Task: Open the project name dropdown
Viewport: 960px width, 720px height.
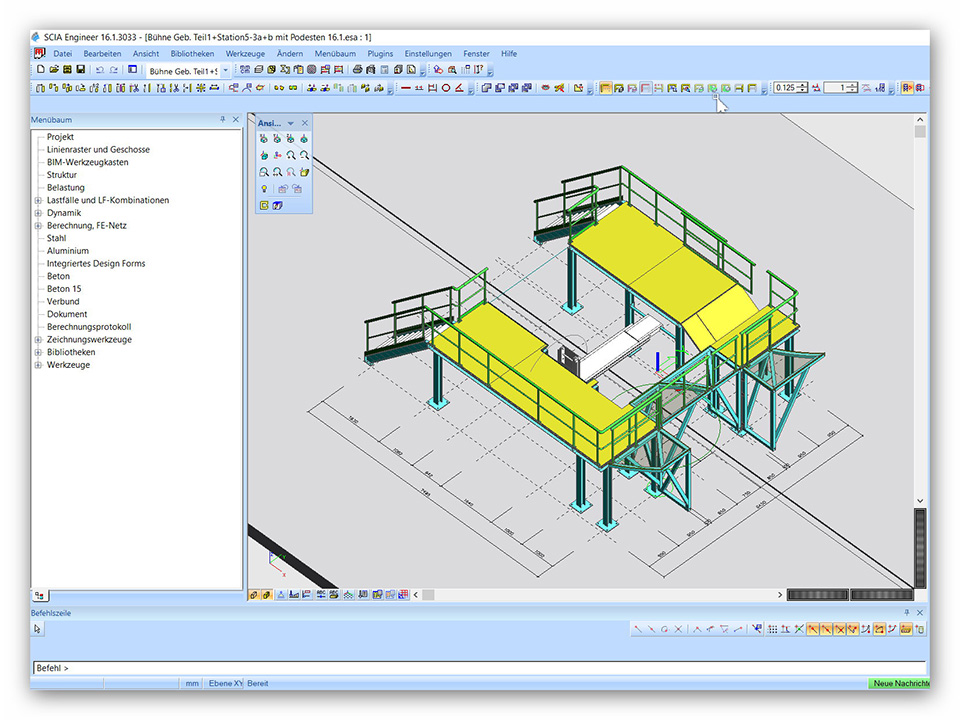Action: tap(225, 70)
